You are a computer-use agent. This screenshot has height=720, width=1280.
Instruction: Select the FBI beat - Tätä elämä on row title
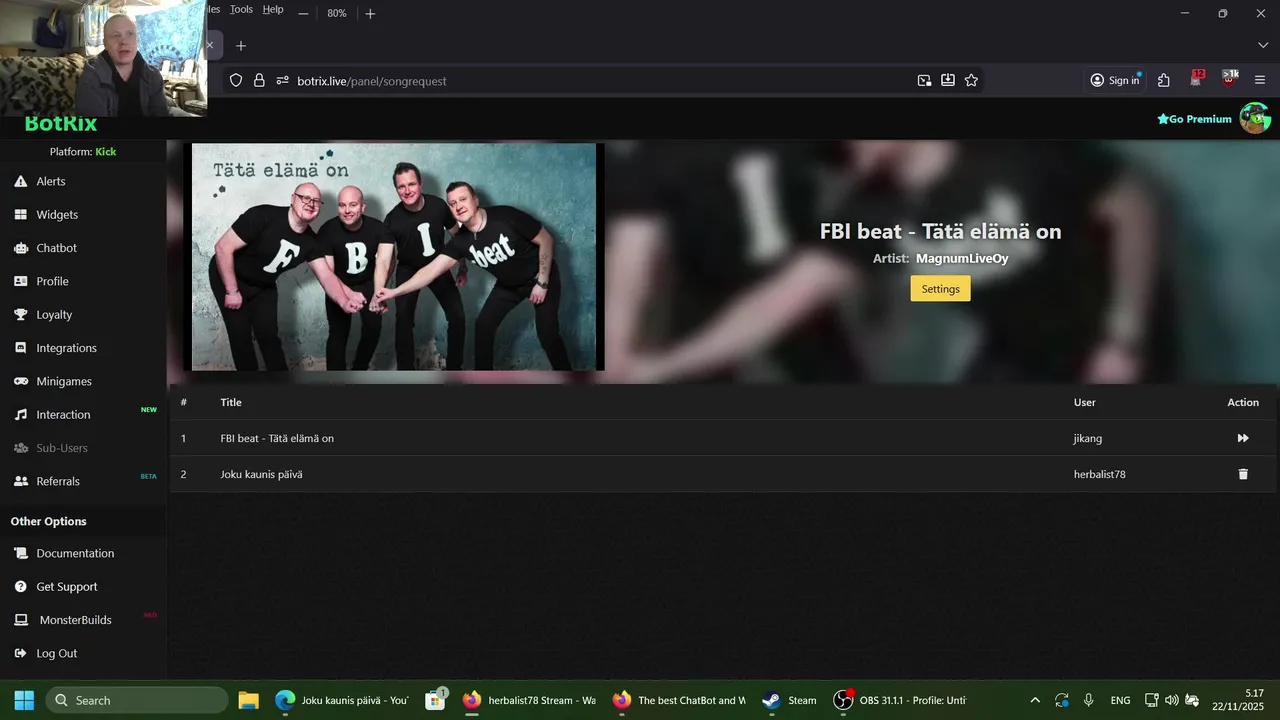tap(277, 438)
